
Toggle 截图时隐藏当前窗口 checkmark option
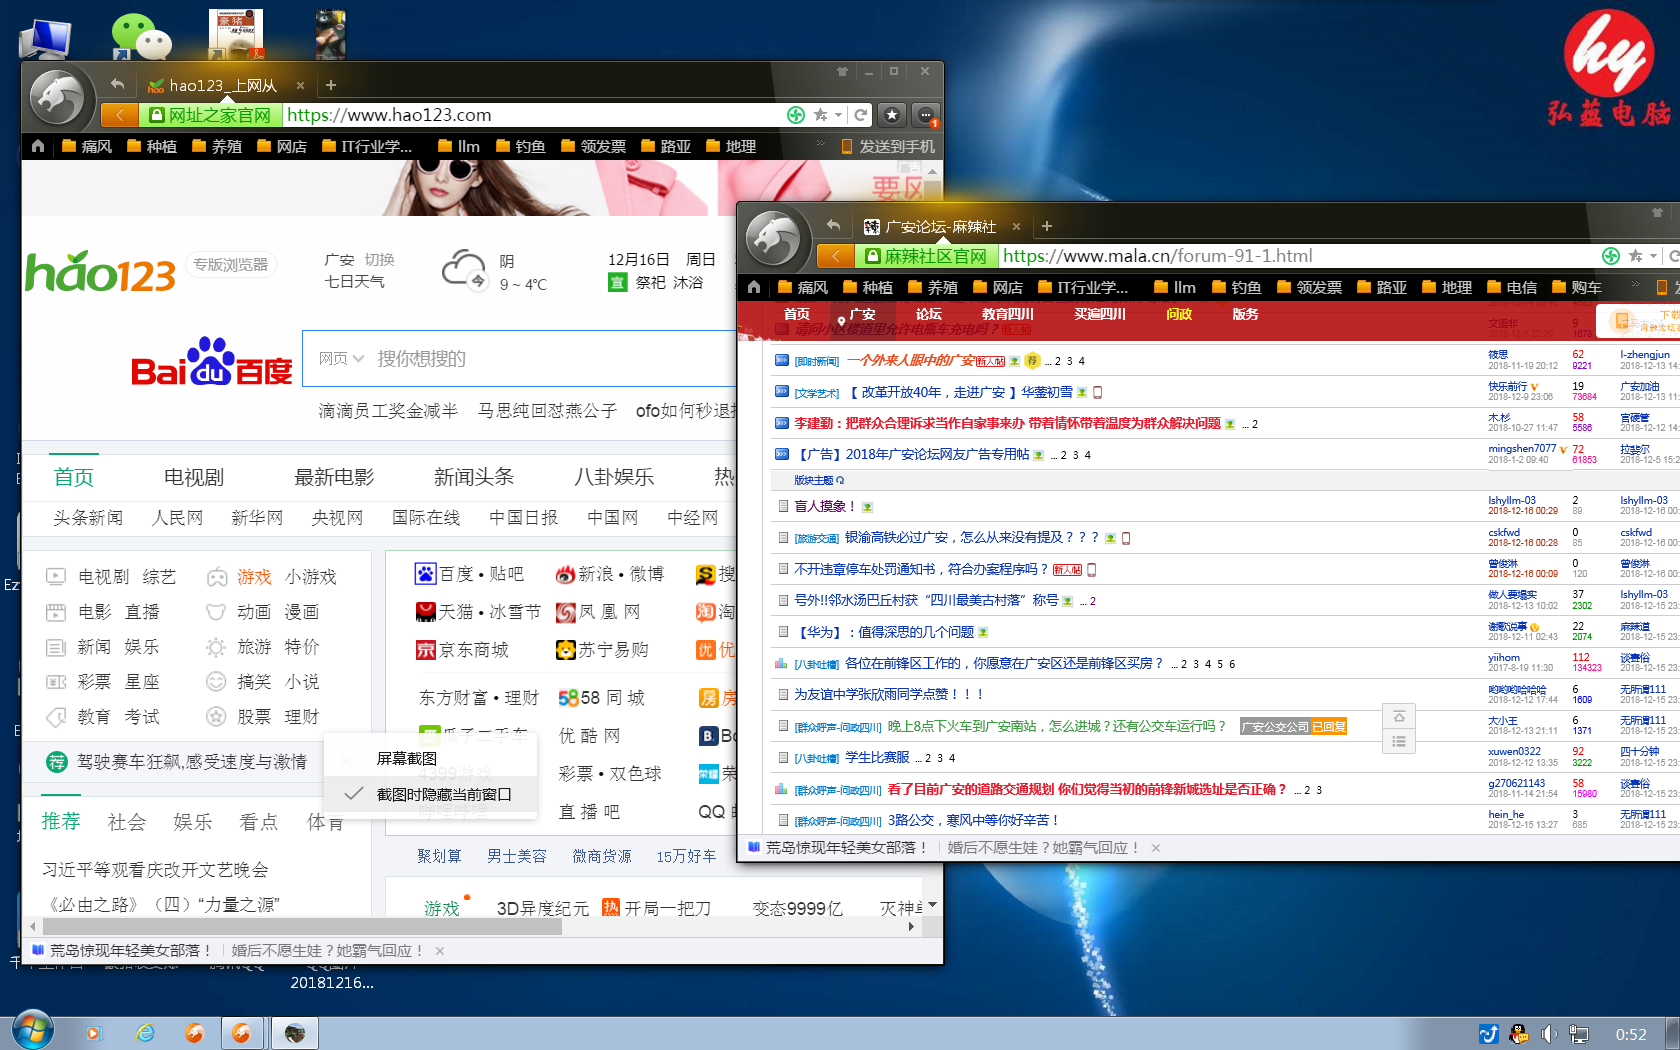[431, 794]
